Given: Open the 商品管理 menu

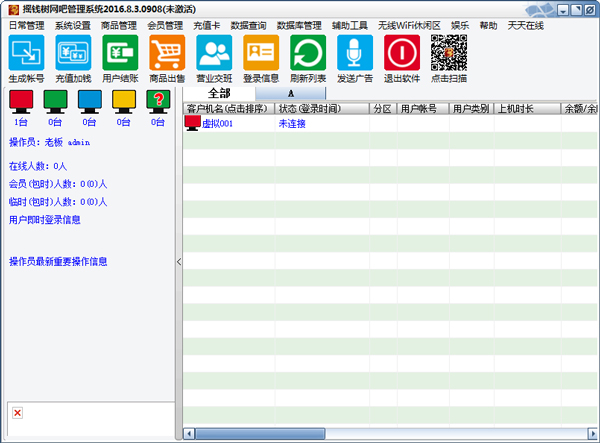Looking at the screenshot, I should click(119, 26).
